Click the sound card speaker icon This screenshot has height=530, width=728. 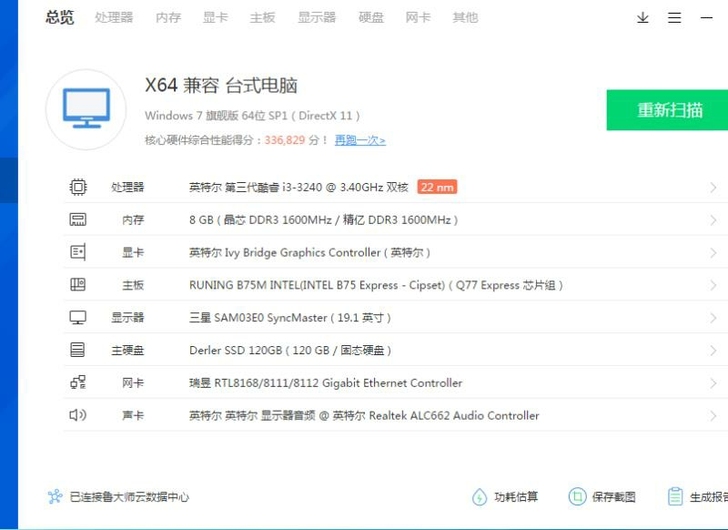tap(78, 415)
